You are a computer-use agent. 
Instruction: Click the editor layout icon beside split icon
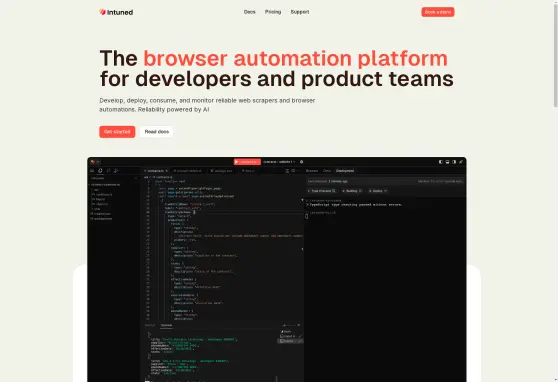point(293,171)
